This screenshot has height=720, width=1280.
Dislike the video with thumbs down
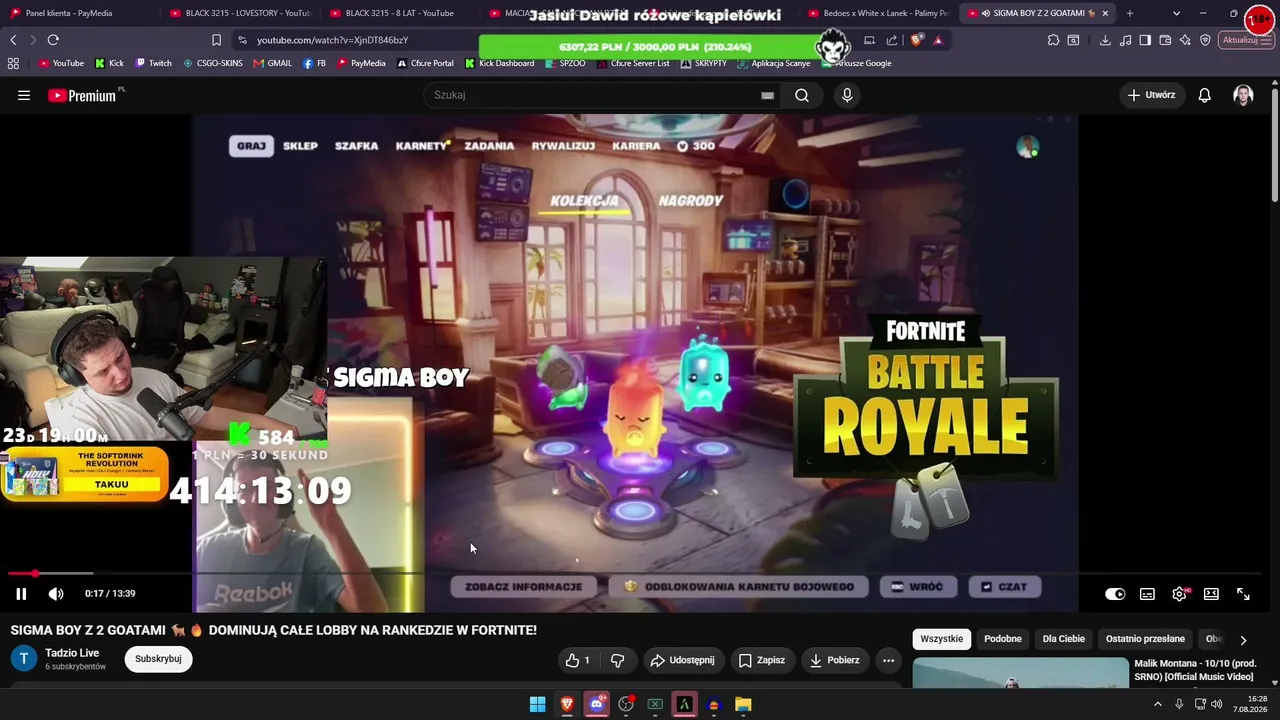617,660
